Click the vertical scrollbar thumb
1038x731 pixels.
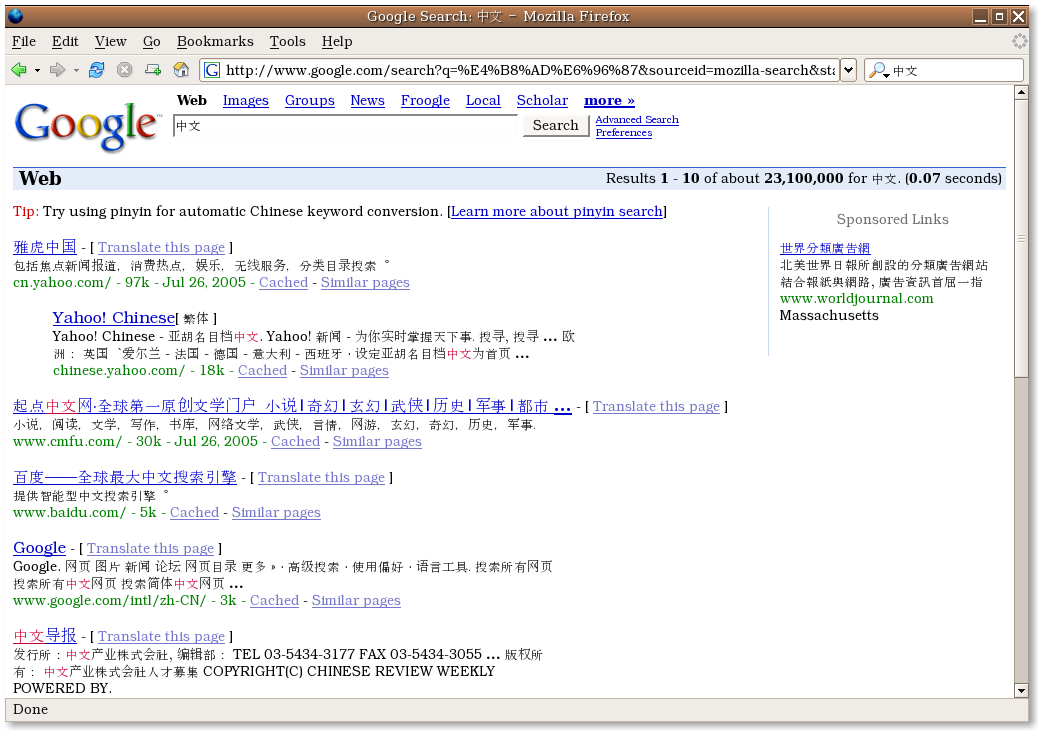pyautogui.click(x=1021, y=238)
